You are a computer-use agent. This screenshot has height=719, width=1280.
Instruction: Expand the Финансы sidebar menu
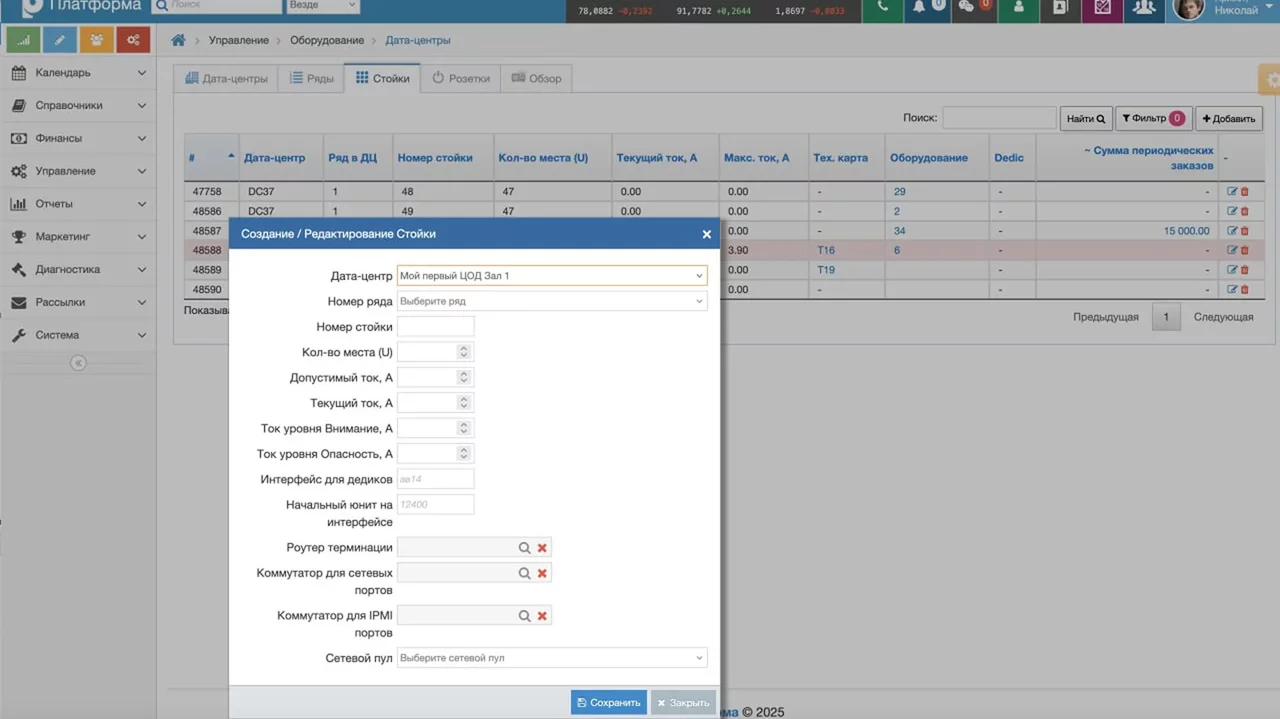tap(78, 138)
